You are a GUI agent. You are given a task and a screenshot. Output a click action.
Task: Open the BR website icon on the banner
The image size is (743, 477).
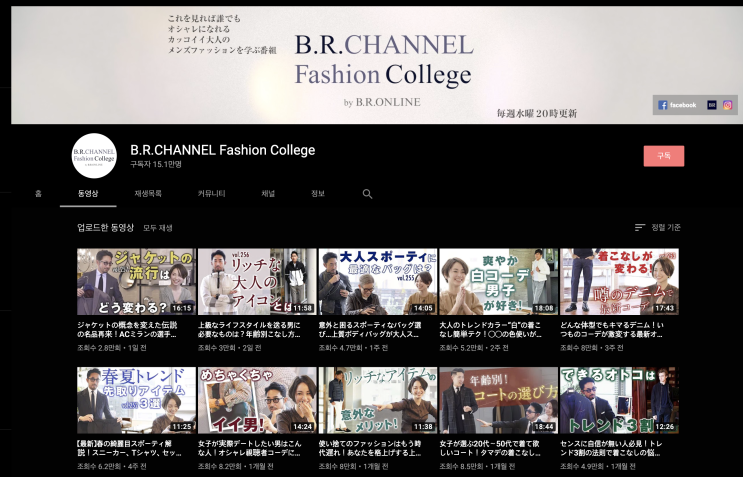click(711, 105)
